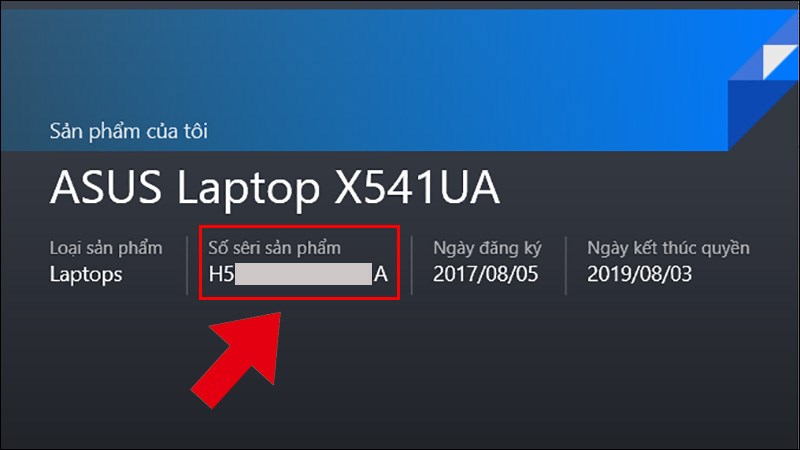Click the "Số sêri sản phẩm" label
800x450 pixels.
[274, 248]
